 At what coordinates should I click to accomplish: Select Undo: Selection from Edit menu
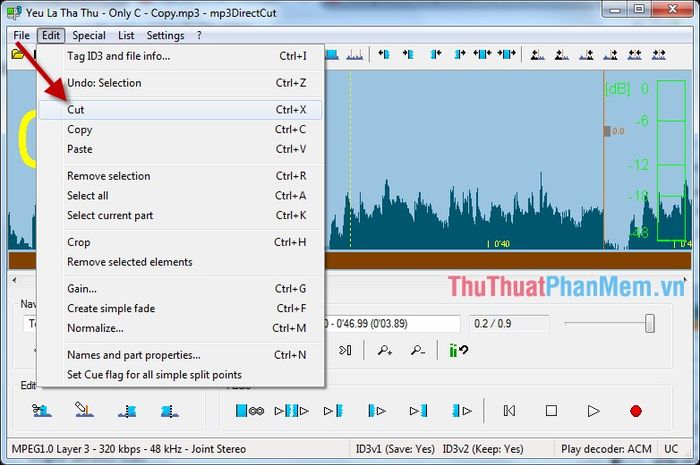pos(180,83)
